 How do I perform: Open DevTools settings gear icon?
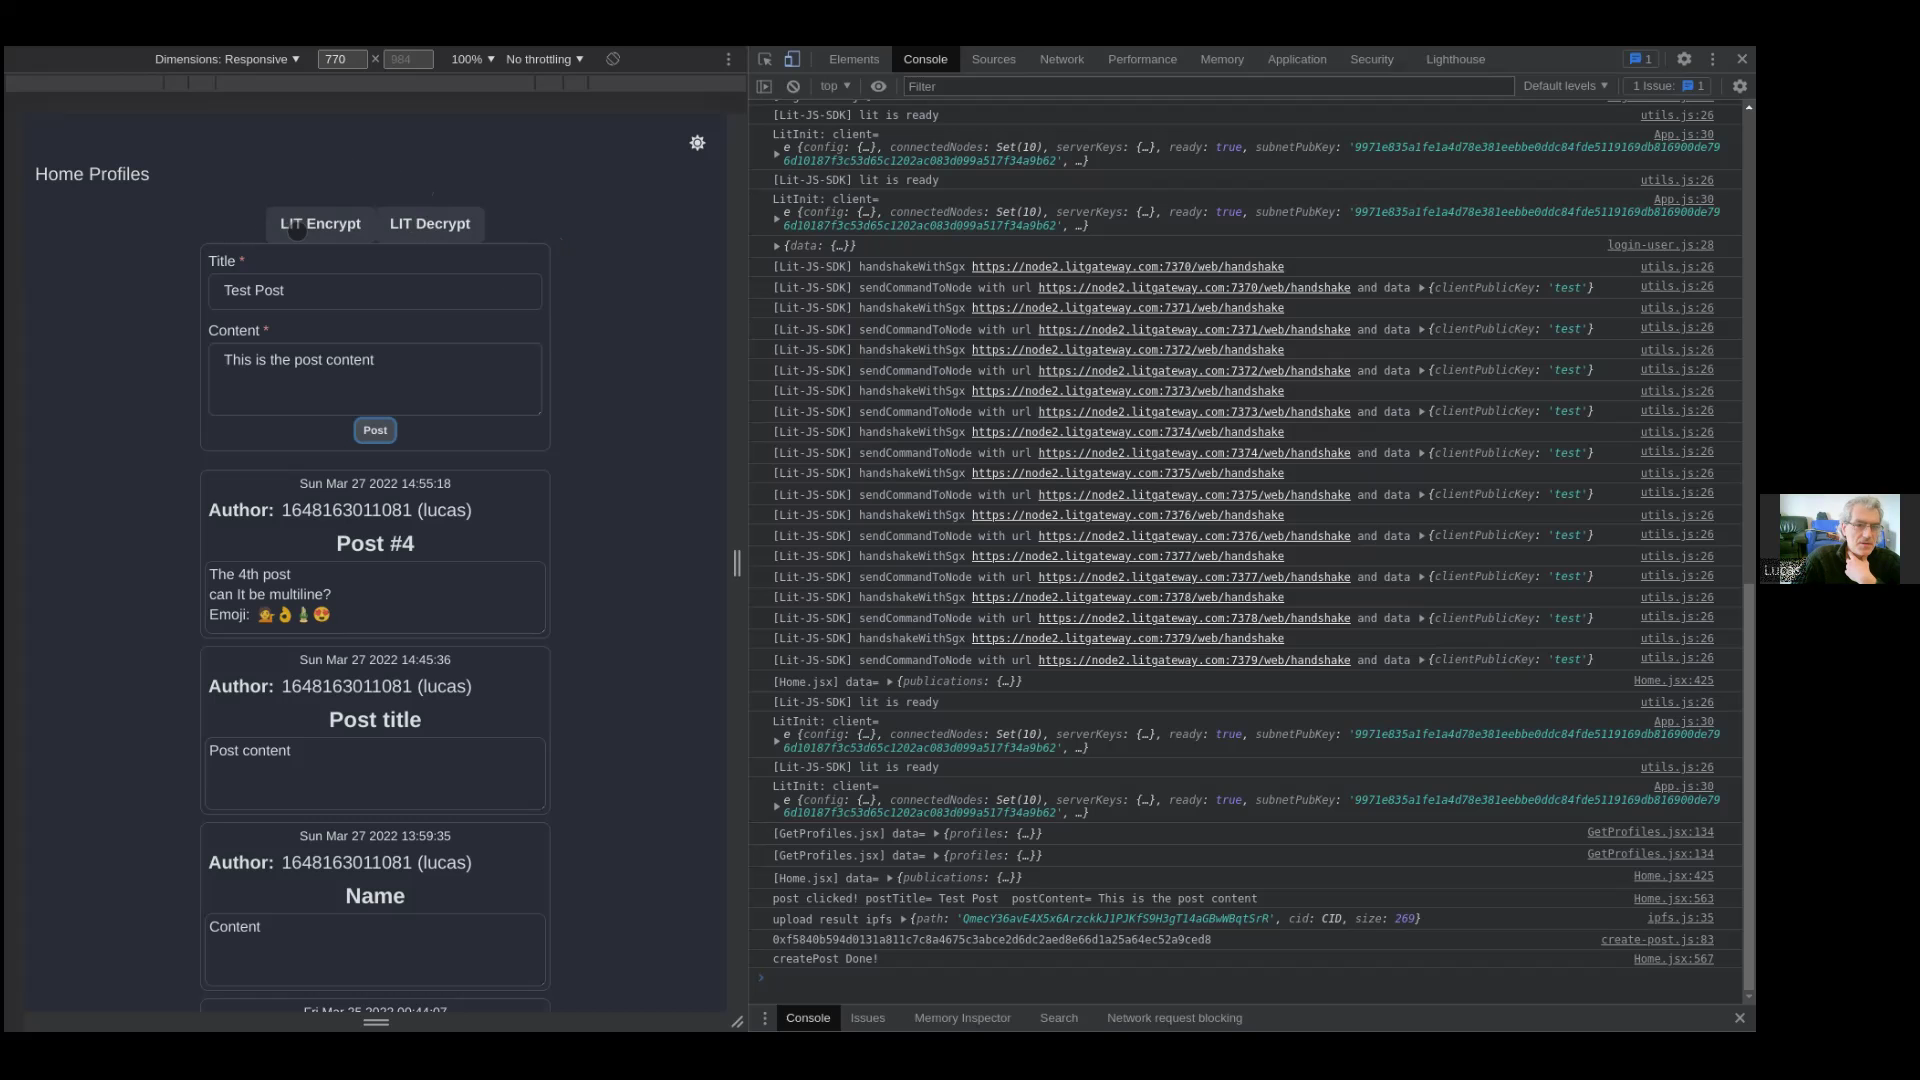tap(1684, 59)
